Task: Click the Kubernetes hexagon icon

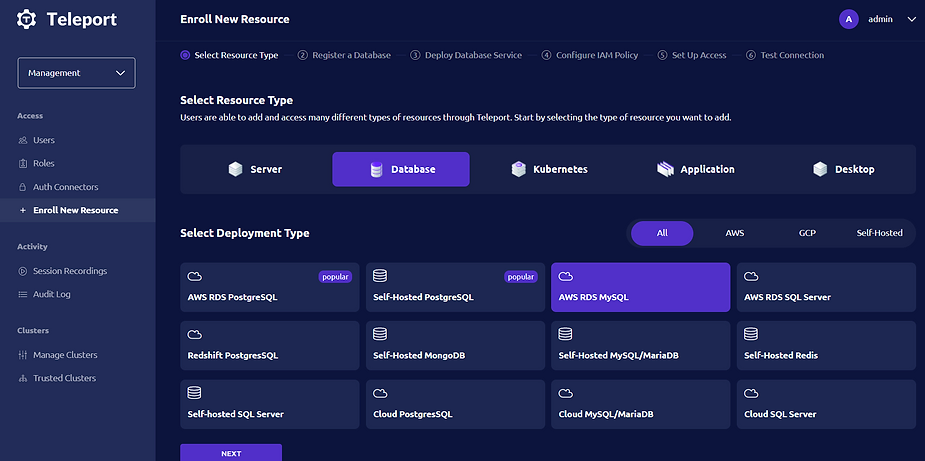Action: tap(519, 169)
